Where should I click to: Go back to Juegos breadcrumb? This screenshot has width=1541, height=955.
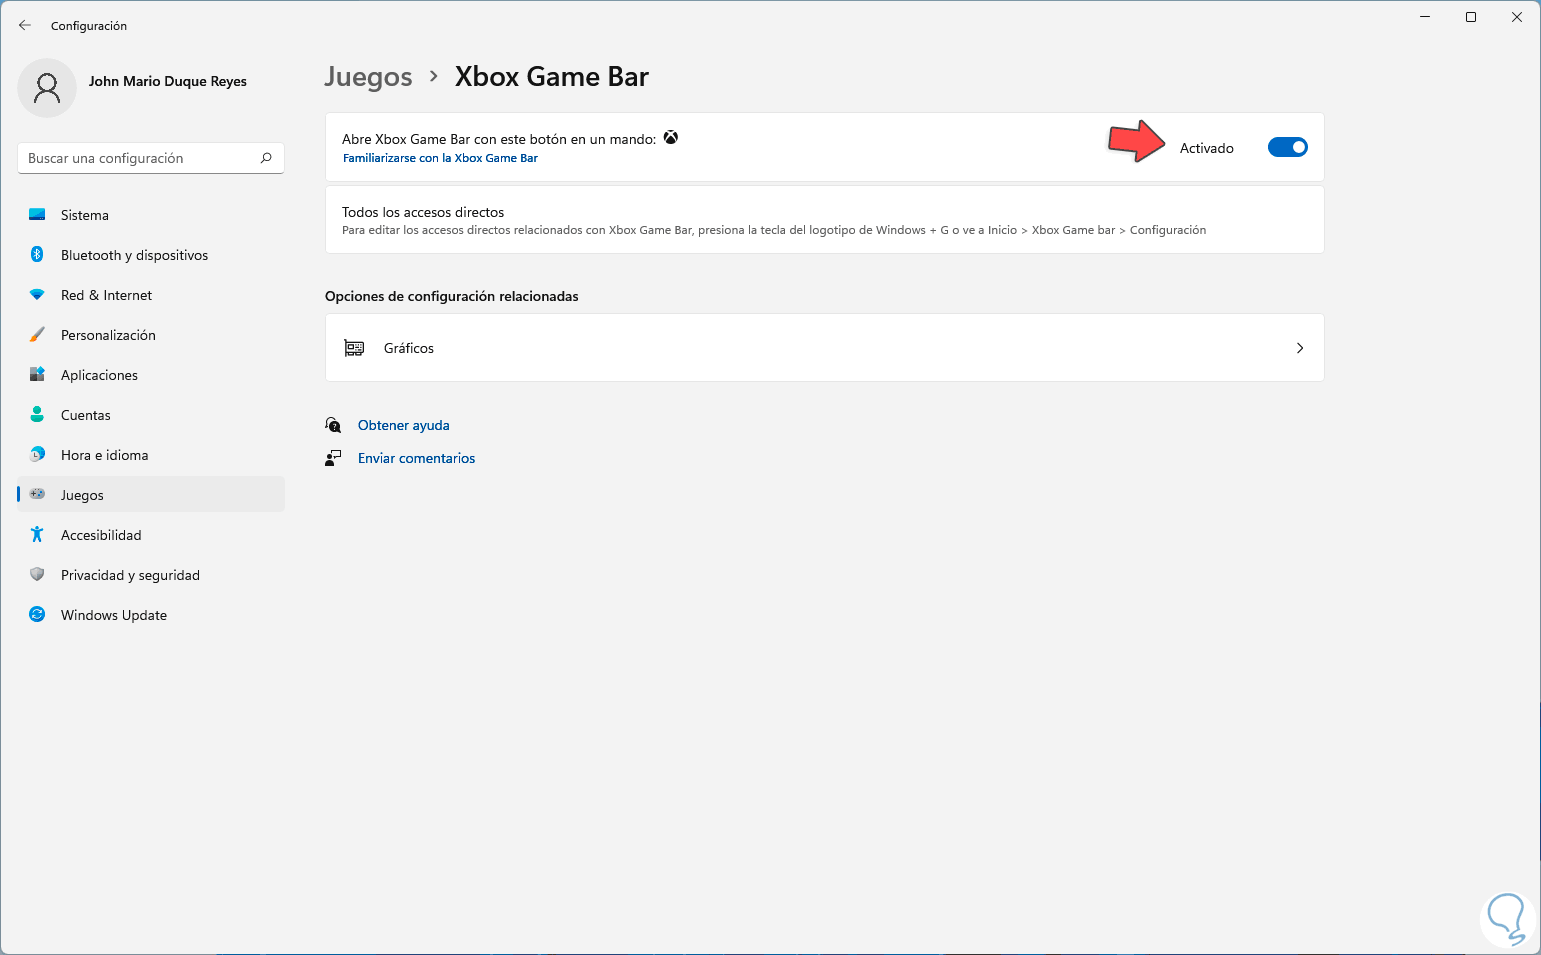pyautogui.click(x=368, y=77)
